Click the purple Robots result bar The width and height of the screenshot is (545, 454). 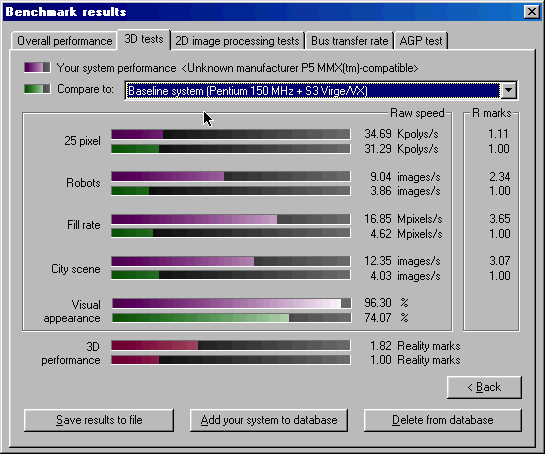[x=231, y=177]
